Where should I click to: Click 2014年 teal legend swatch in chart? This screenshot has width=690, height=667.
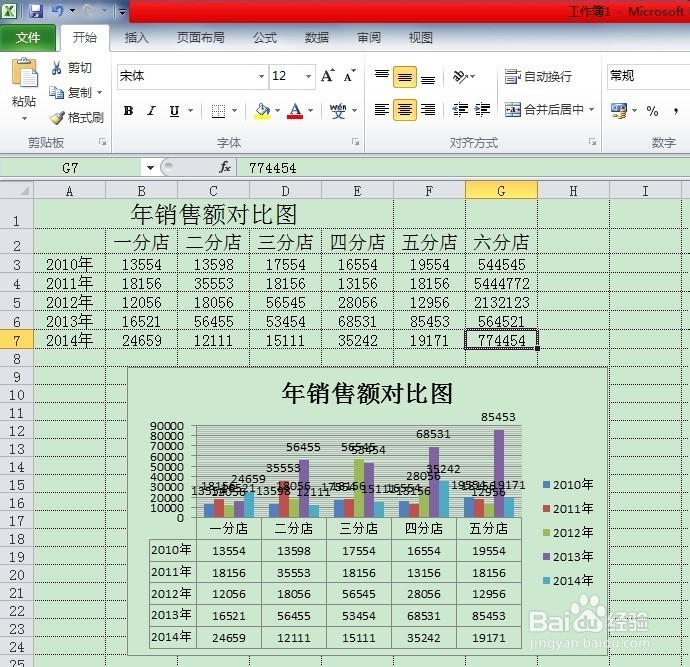[547, 581]
